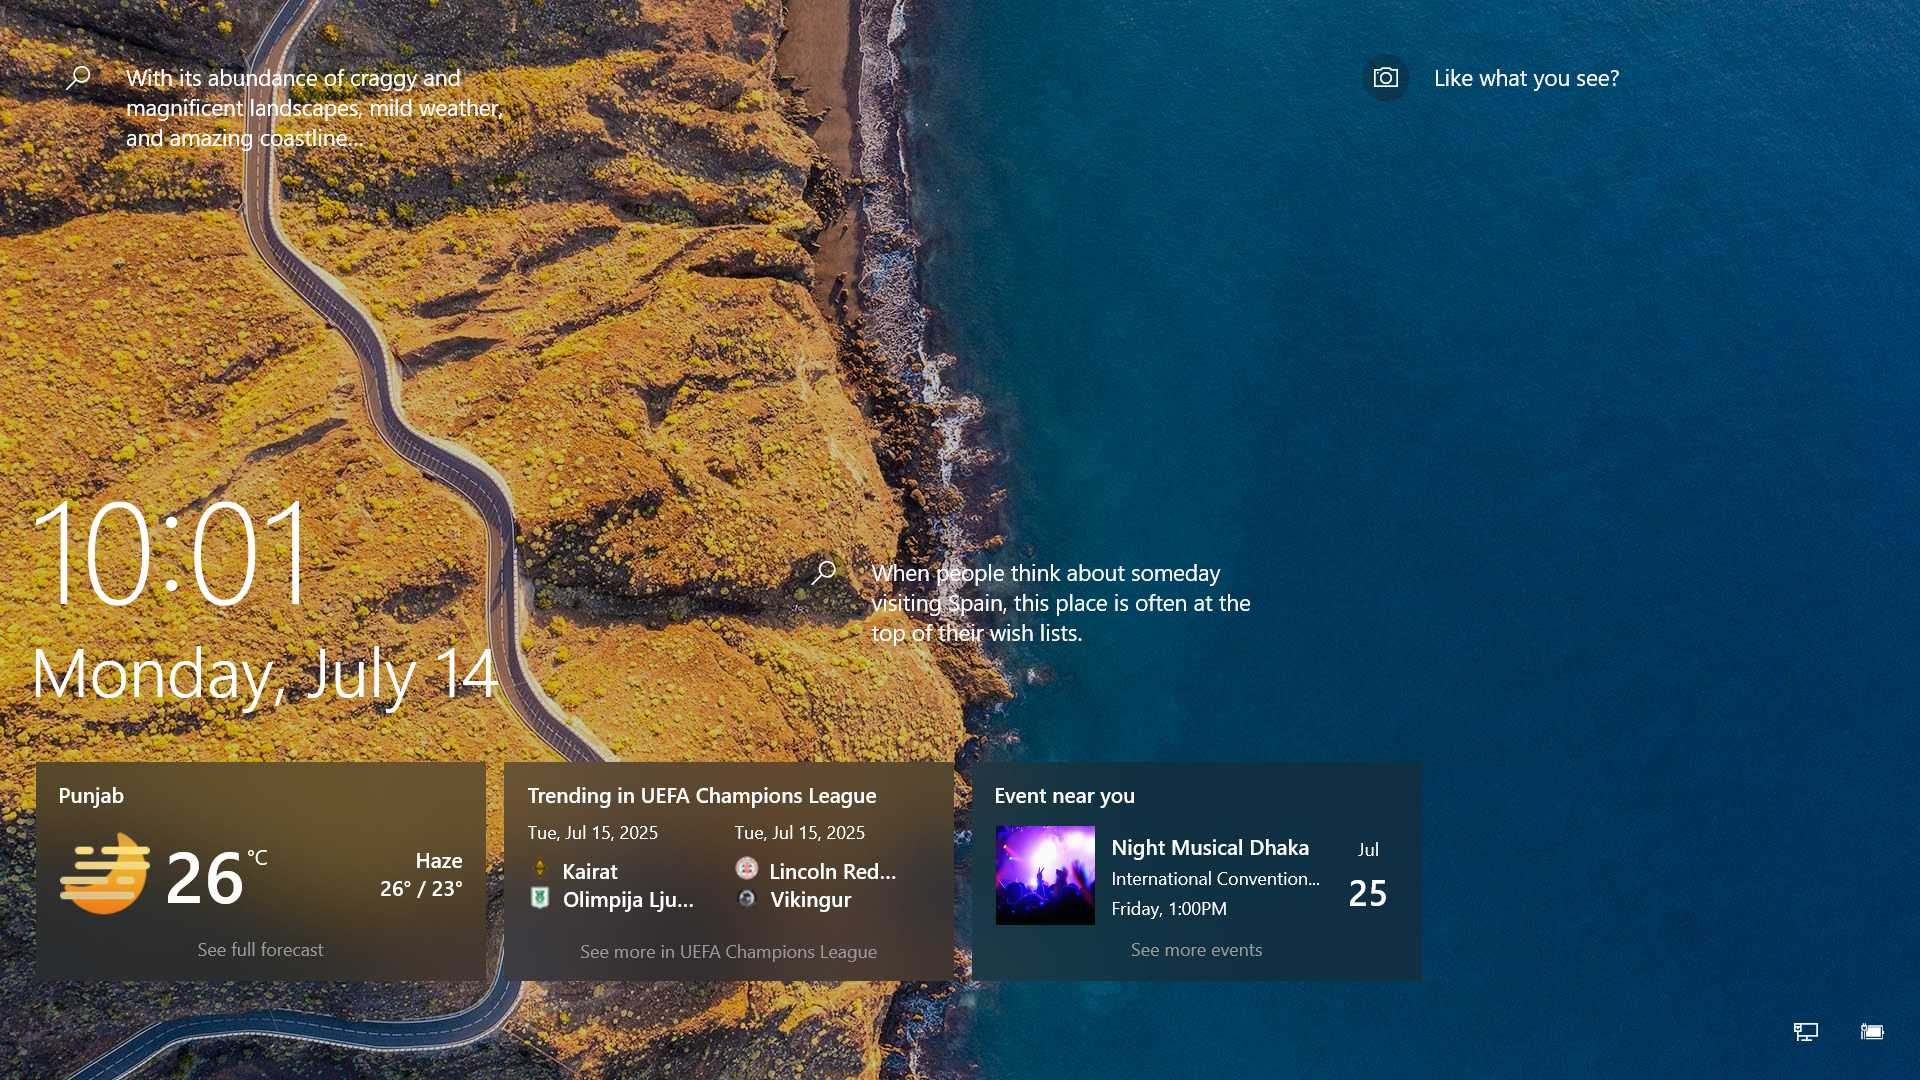This screenshot has width=1920, height=1080.
Task: Open the See full forecast link
Action: [260, 949]
